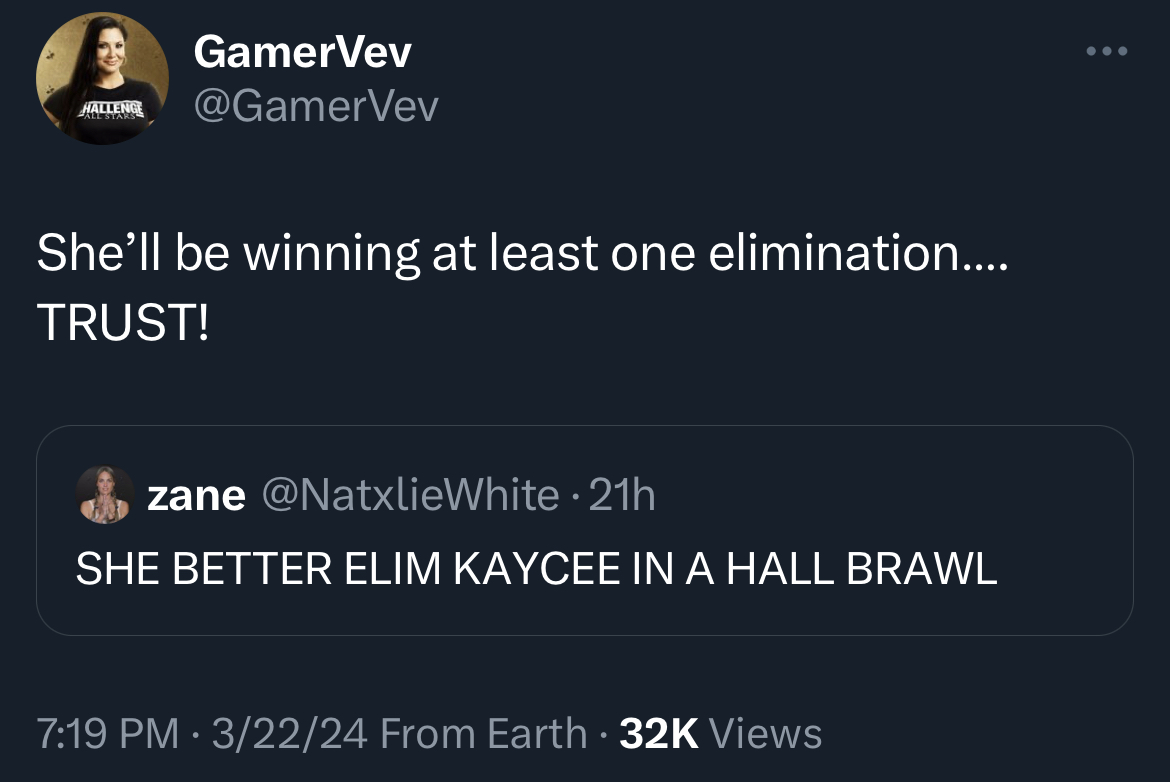This screenshot has height=782, width=1170.
Task: Open the @NatxlieWhite handle
Action: 410,495
